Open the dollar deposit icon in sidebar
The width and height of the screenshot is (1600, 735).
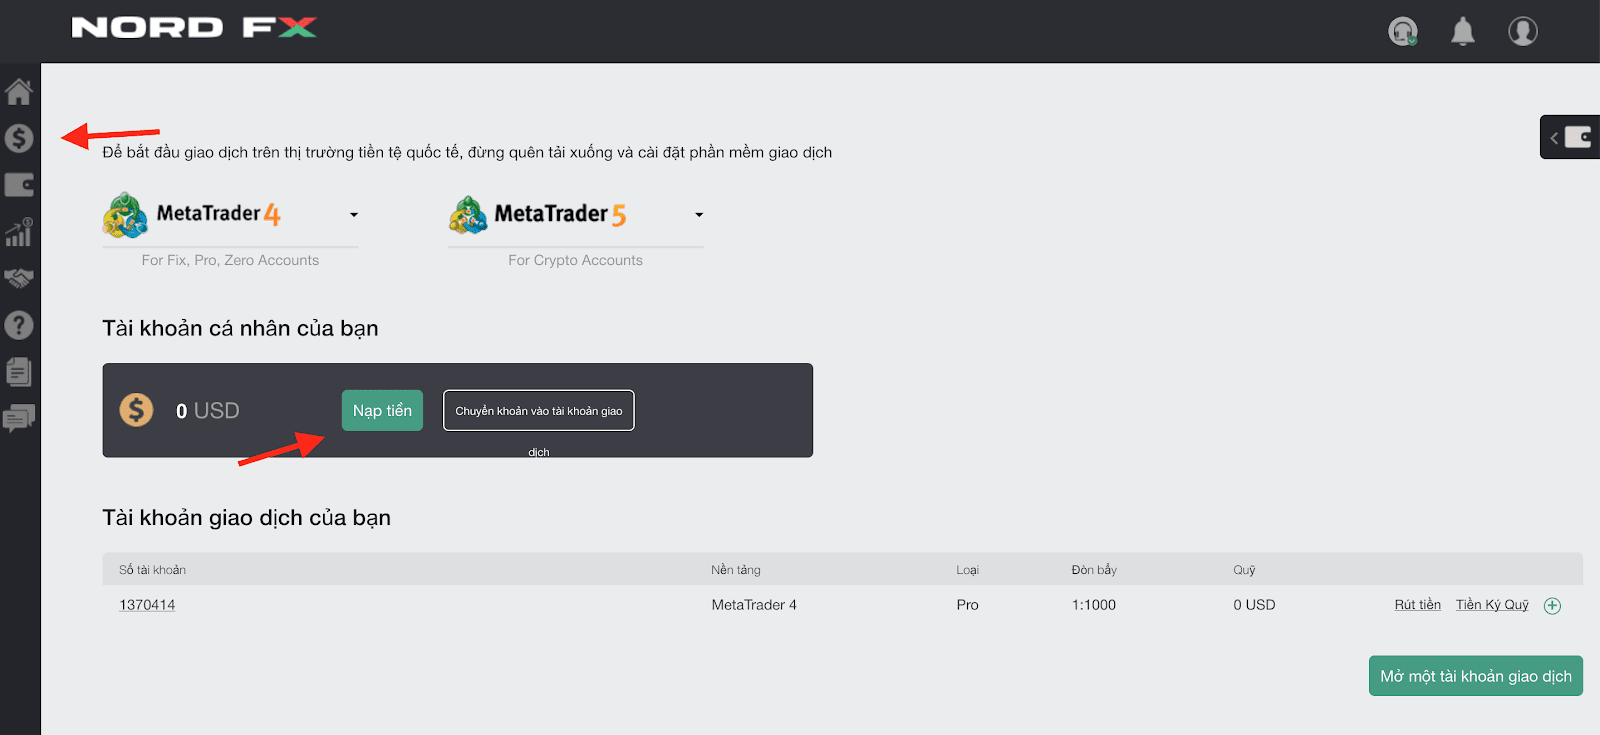(x=19, y=138)
